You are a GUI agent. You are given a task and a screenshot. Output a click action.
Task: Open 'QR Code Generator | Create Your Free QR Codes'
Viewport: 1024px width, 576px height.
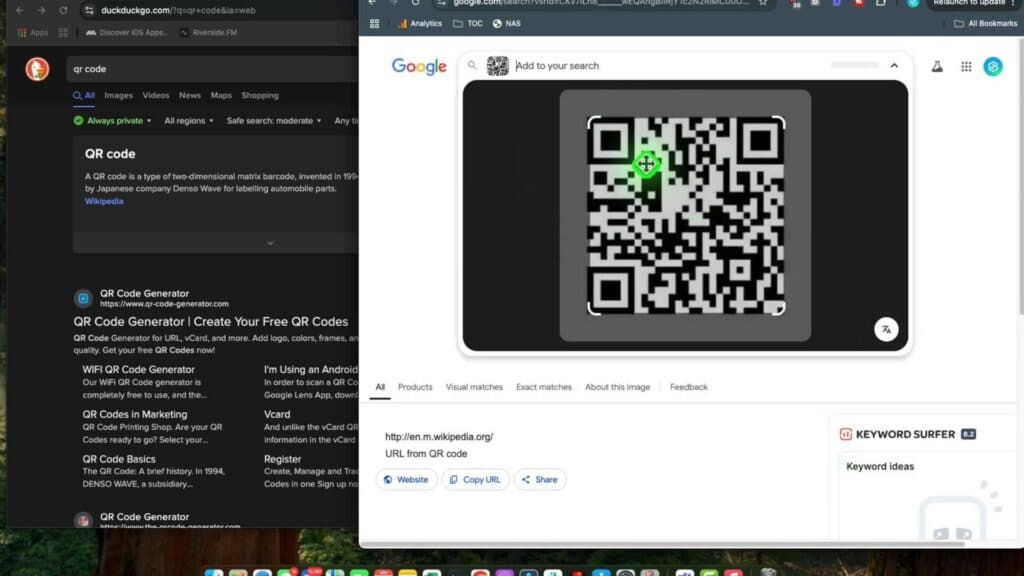(x=210, y=321)
